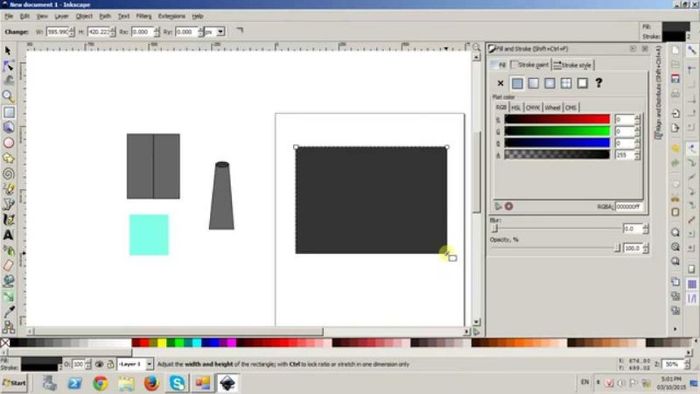Open Skype from the taskbar
The image size is (700, 394).
pyautogui.click(x=177, y=383)
